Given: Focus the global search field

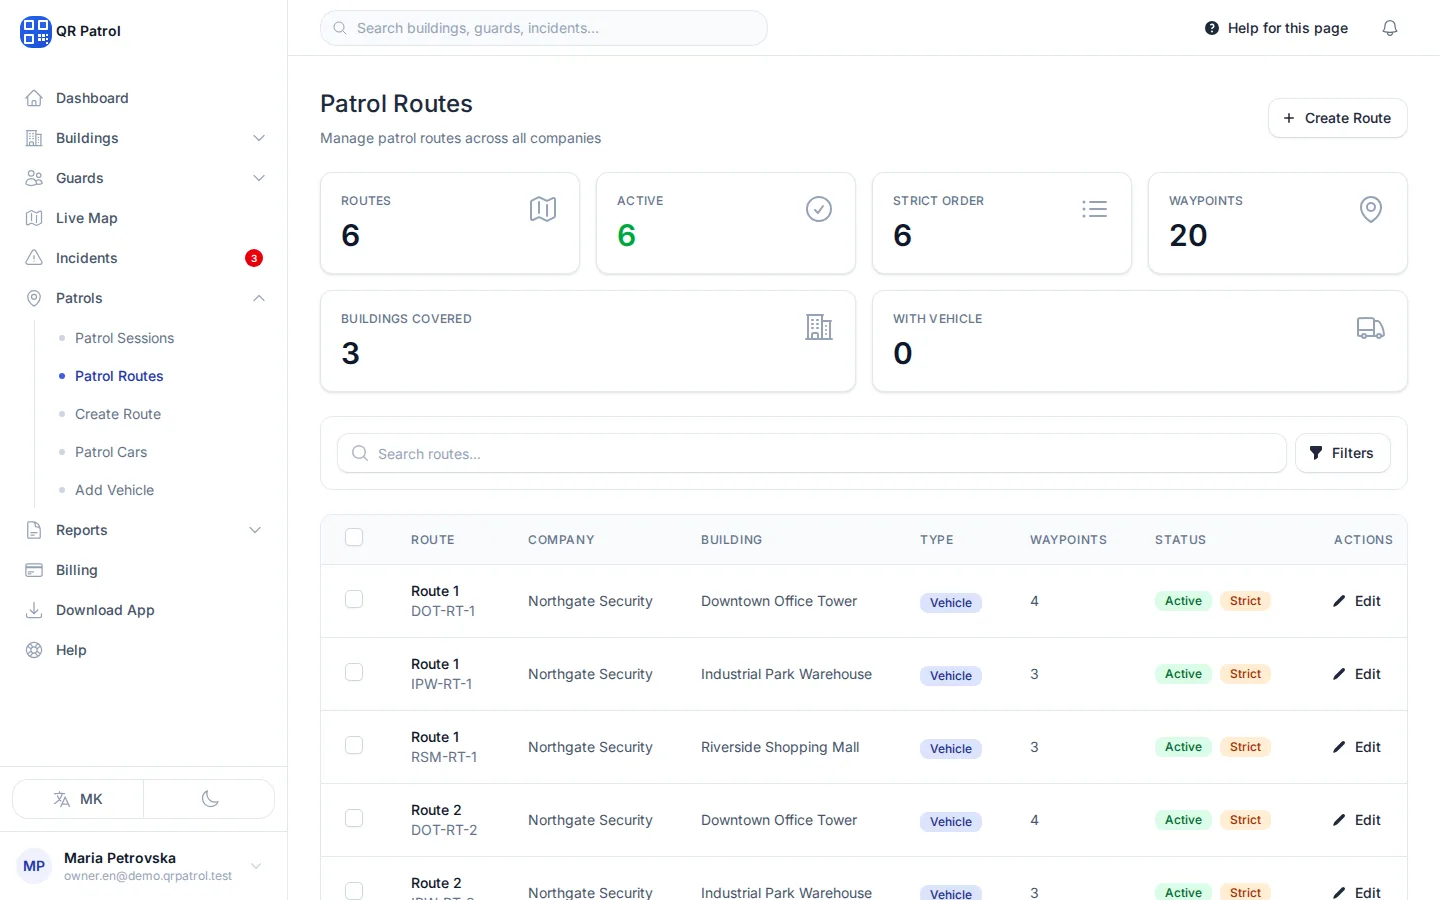Looking at the screenshot, I should [544, 28].
